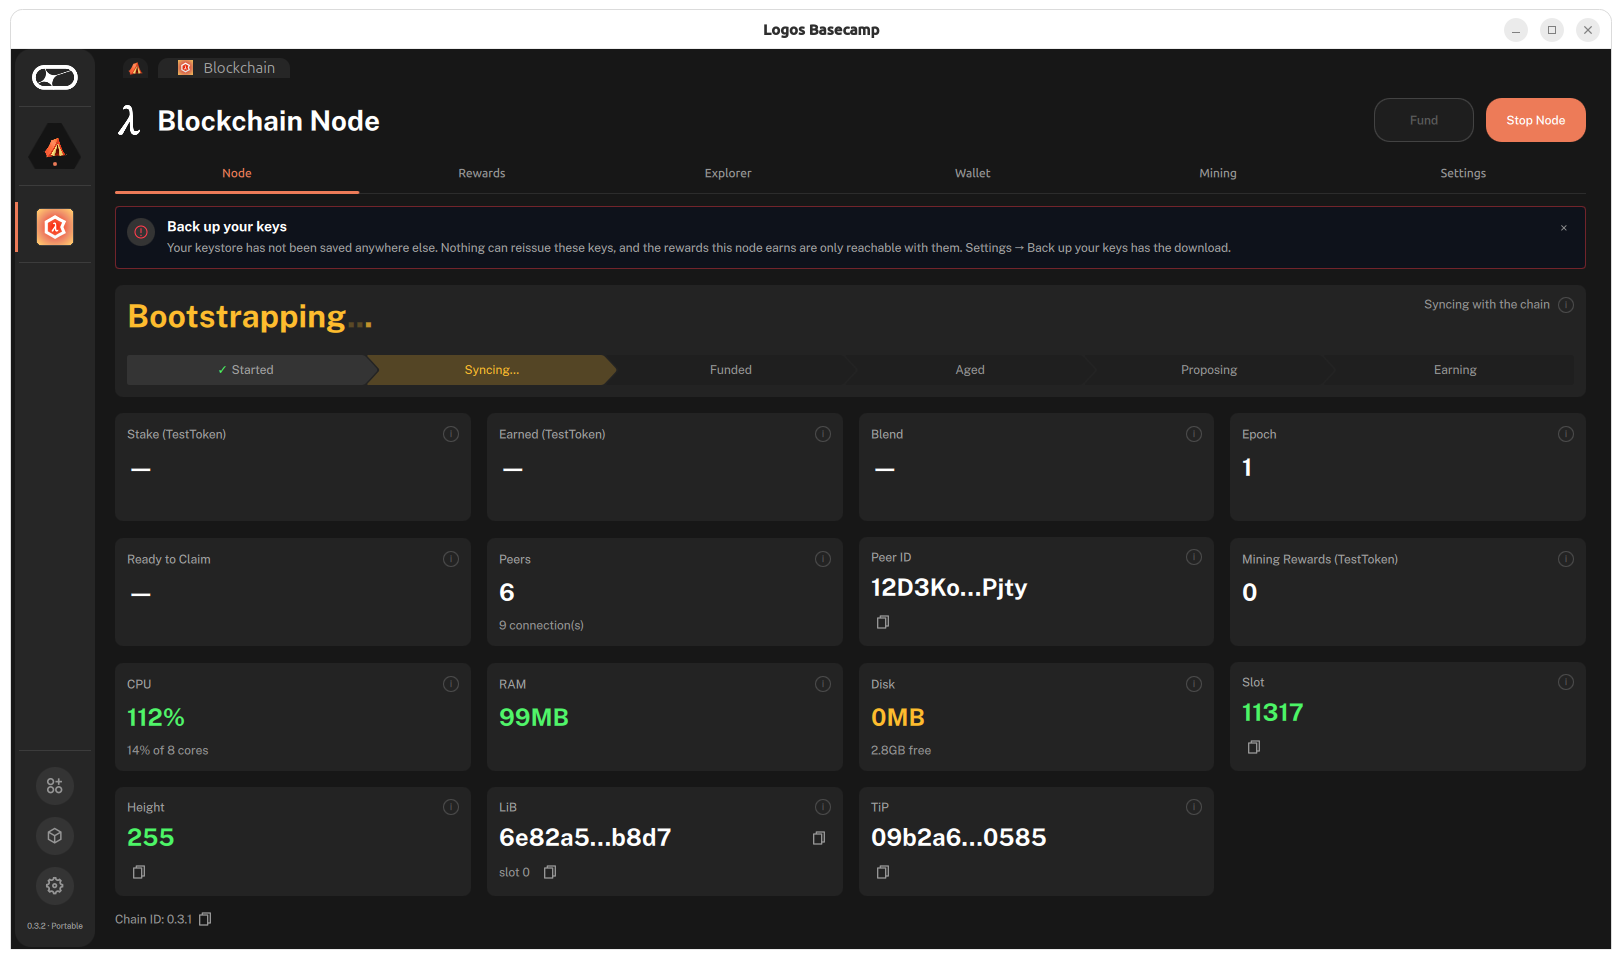Open the Explorer tab
Viewport: 1622px width, 960px height.
[x=728, y=173]
